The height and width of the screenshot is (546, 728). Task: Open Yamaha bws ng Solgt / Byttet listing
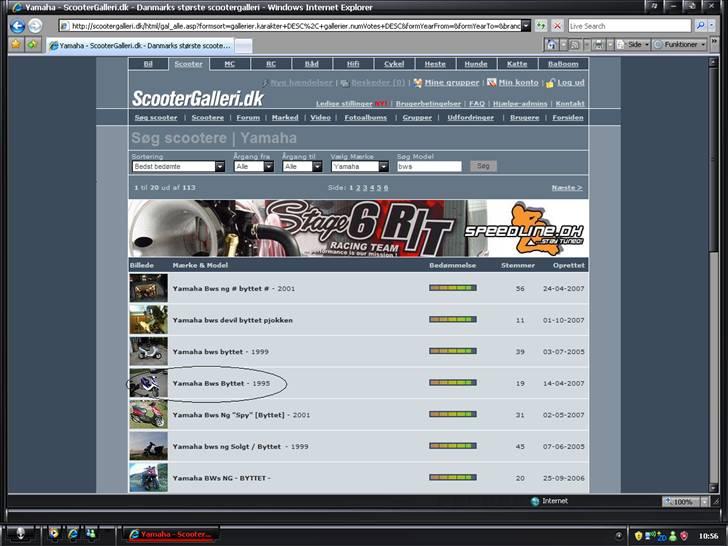(x=240, y=446)
